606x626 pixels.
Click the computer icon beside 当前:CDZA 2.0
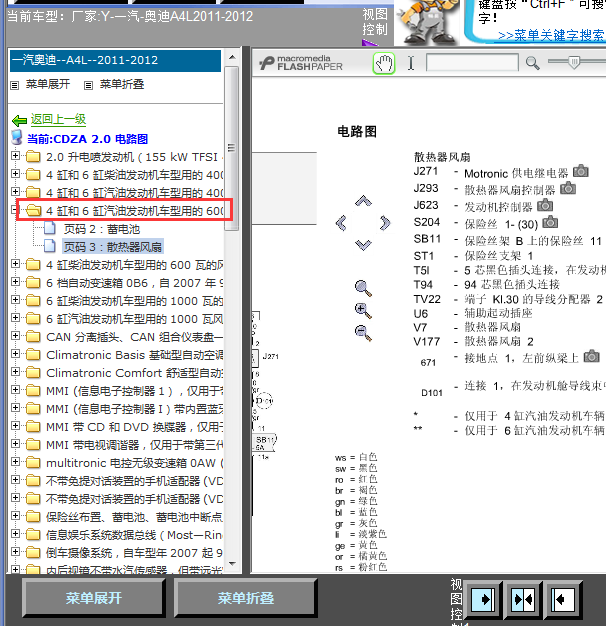point(17,137)
